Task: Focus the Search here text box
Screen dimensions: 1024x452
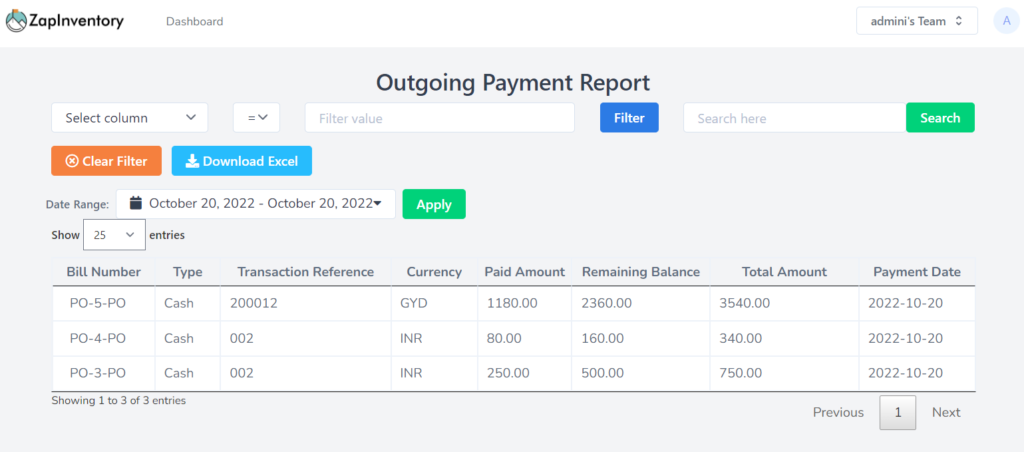Action: [x=795, y=118]
